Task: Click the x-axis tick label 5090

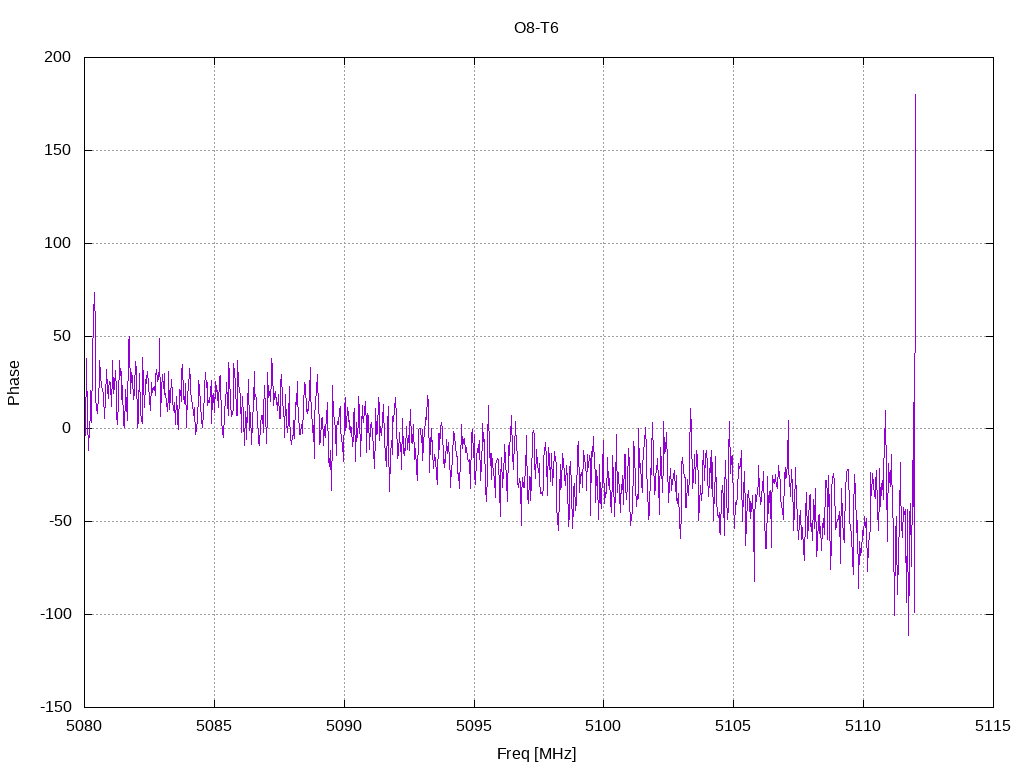Action: point(344,726)
